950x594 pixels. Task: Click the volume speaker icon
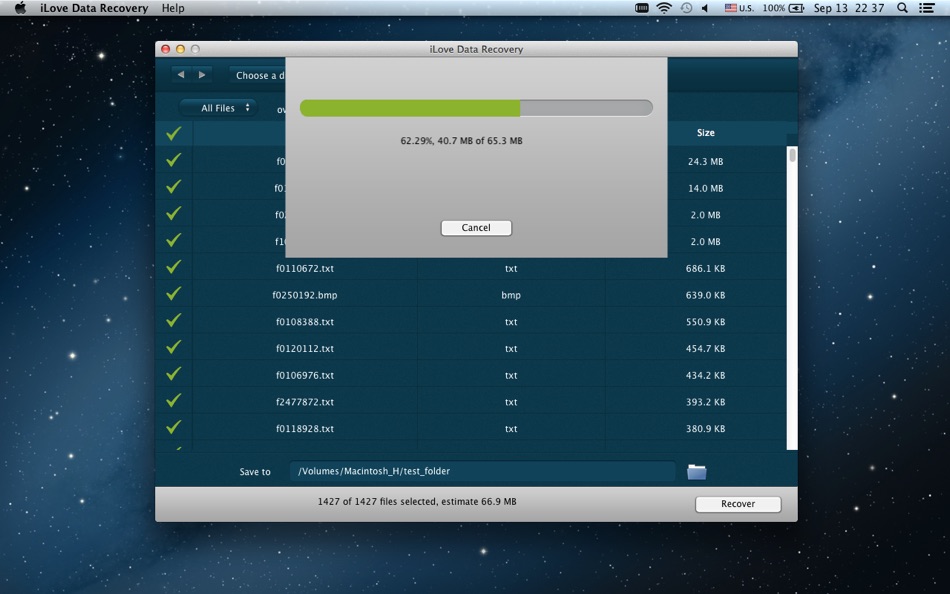705,8
